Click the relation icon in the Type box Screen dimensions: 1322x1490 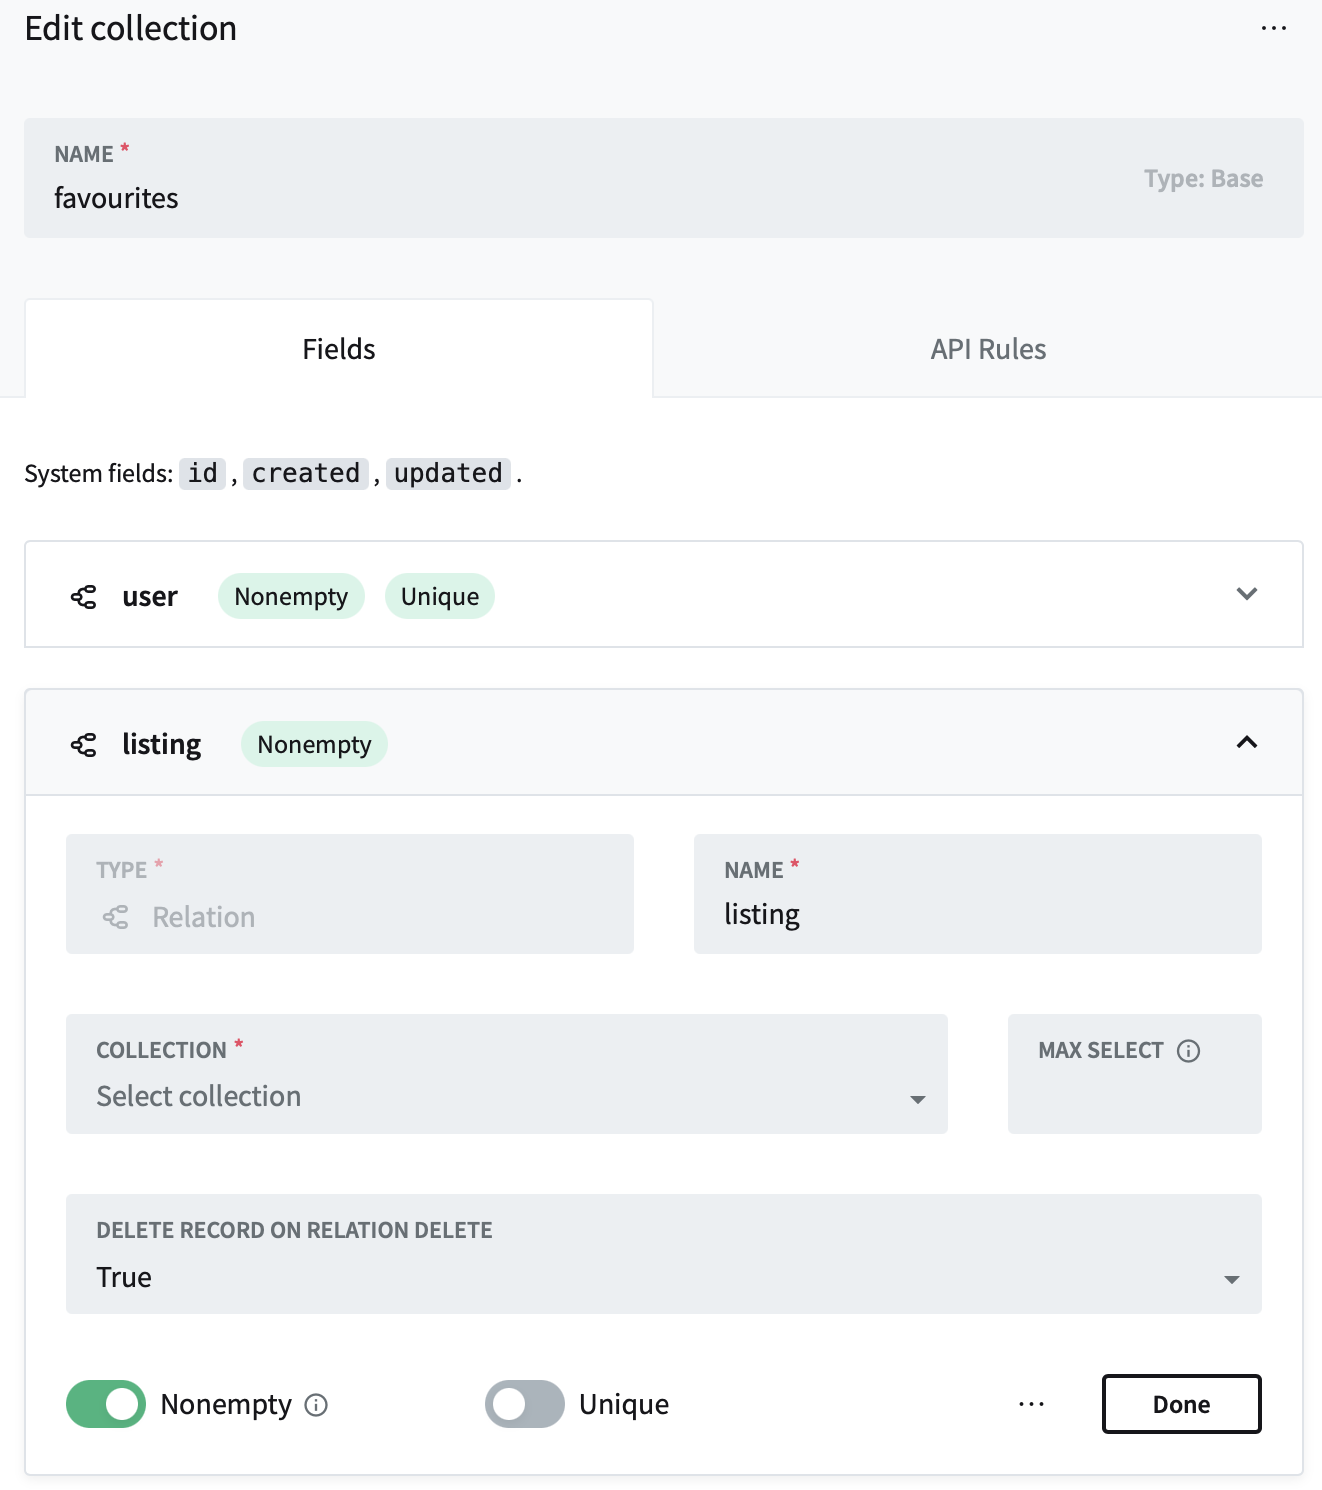point(115,917)
